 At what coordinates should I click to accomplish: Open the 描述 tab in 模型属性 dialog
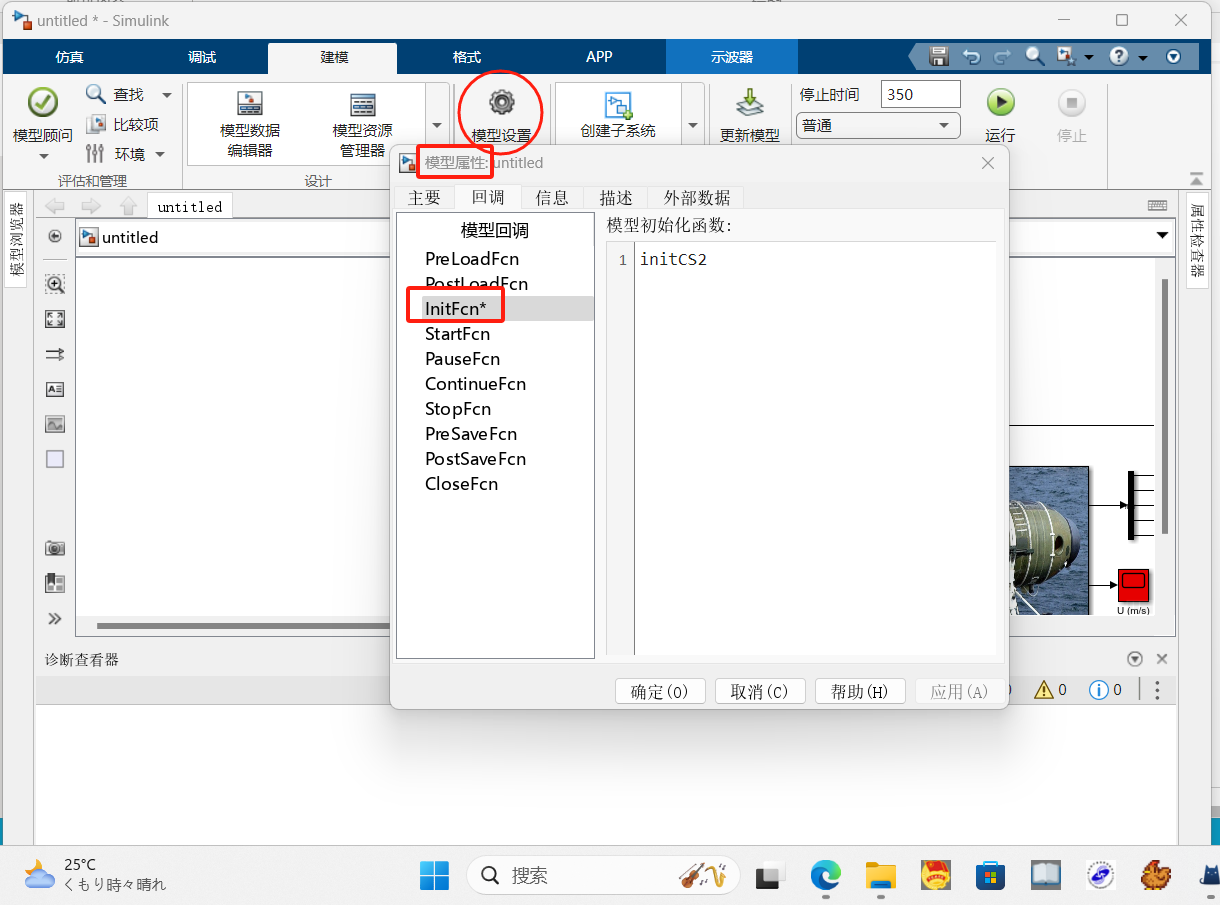(x=616, y=197)
